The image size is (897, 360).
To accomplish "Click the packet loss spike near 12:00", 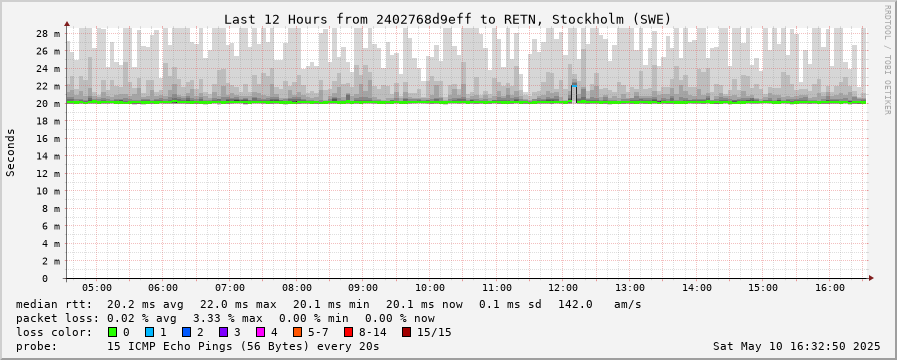I will 574,94.
